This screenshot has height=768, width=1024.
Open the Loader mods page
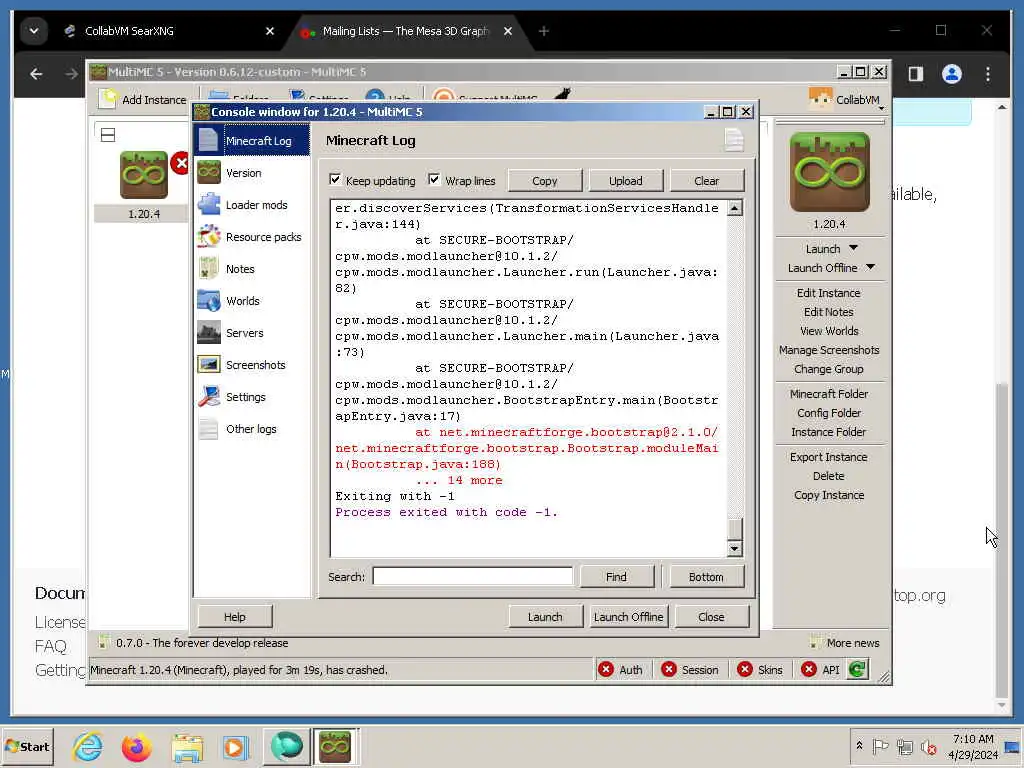(x=251, y=204)
